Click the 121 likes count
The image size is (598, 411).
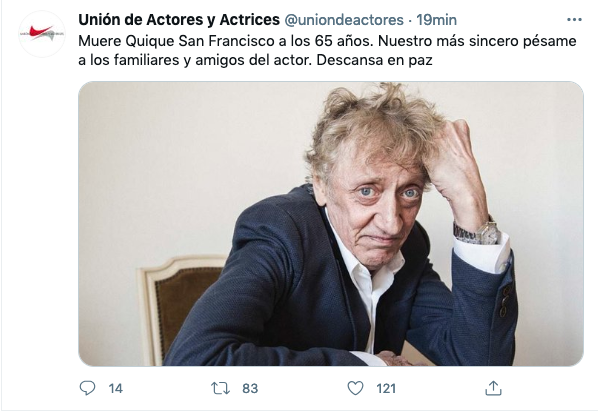pyautogui.click(x=386, y=389)
